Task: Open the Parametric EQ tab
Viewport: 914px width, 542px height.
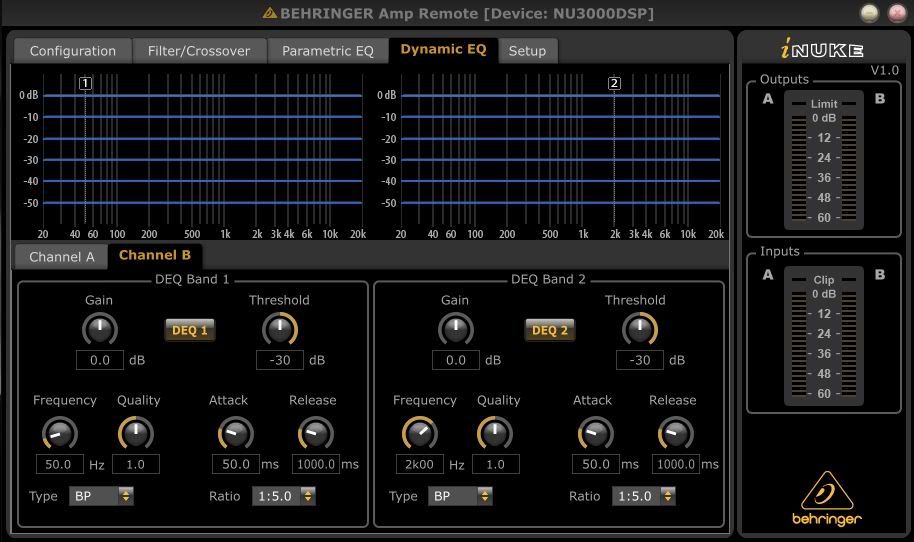Action: (x=328, y=51)
